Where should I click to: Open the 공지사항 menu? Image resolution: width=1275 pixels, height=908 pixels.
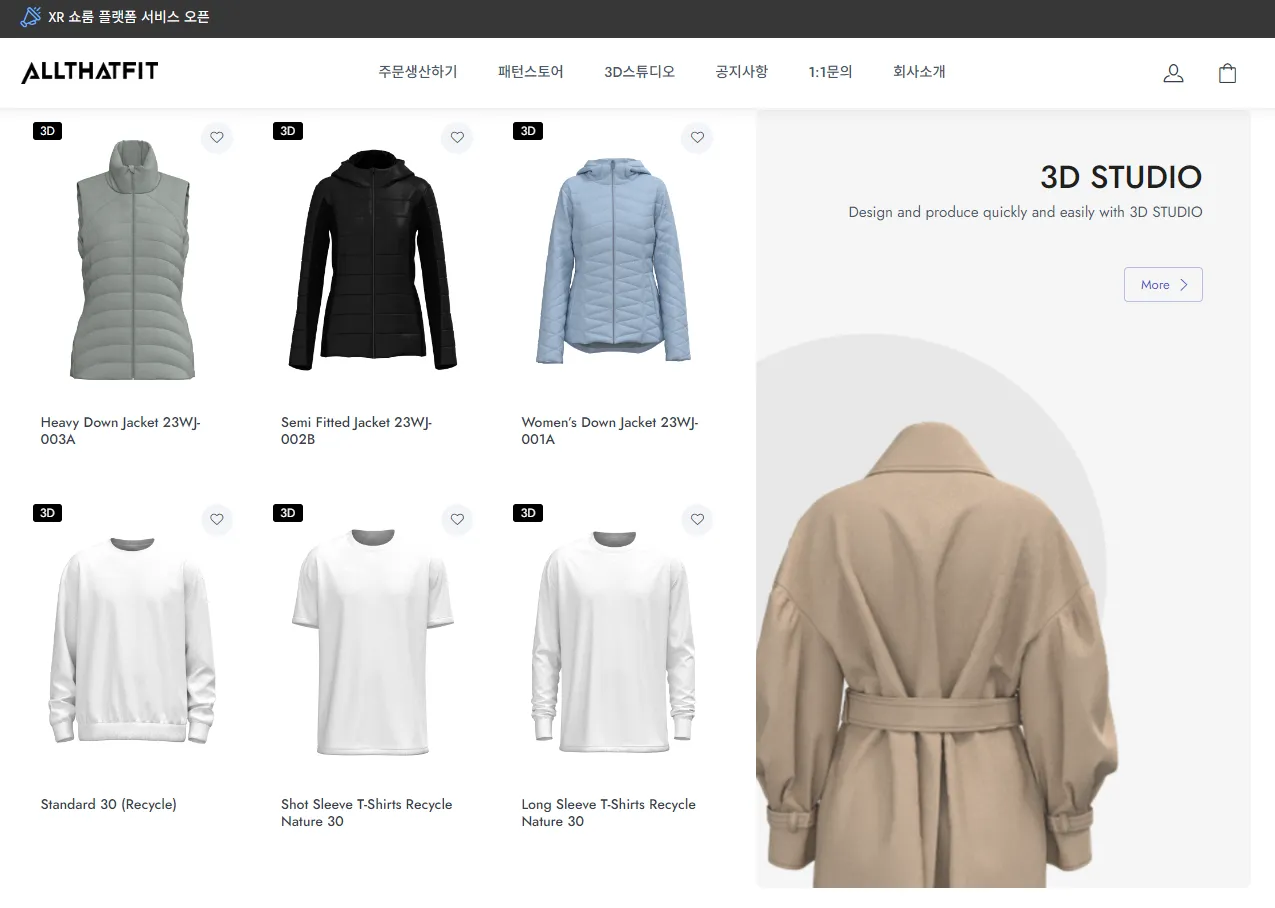point(742,72)
